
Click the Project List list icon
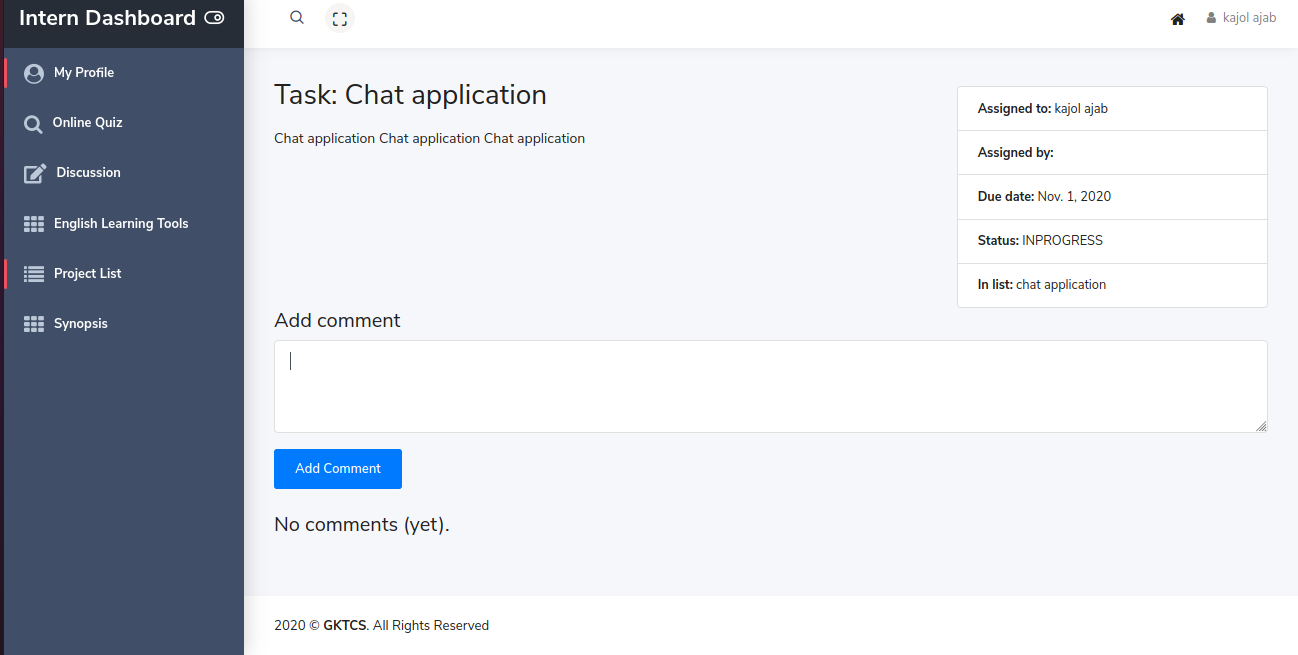pyautogui.click(x=34, y=274)
